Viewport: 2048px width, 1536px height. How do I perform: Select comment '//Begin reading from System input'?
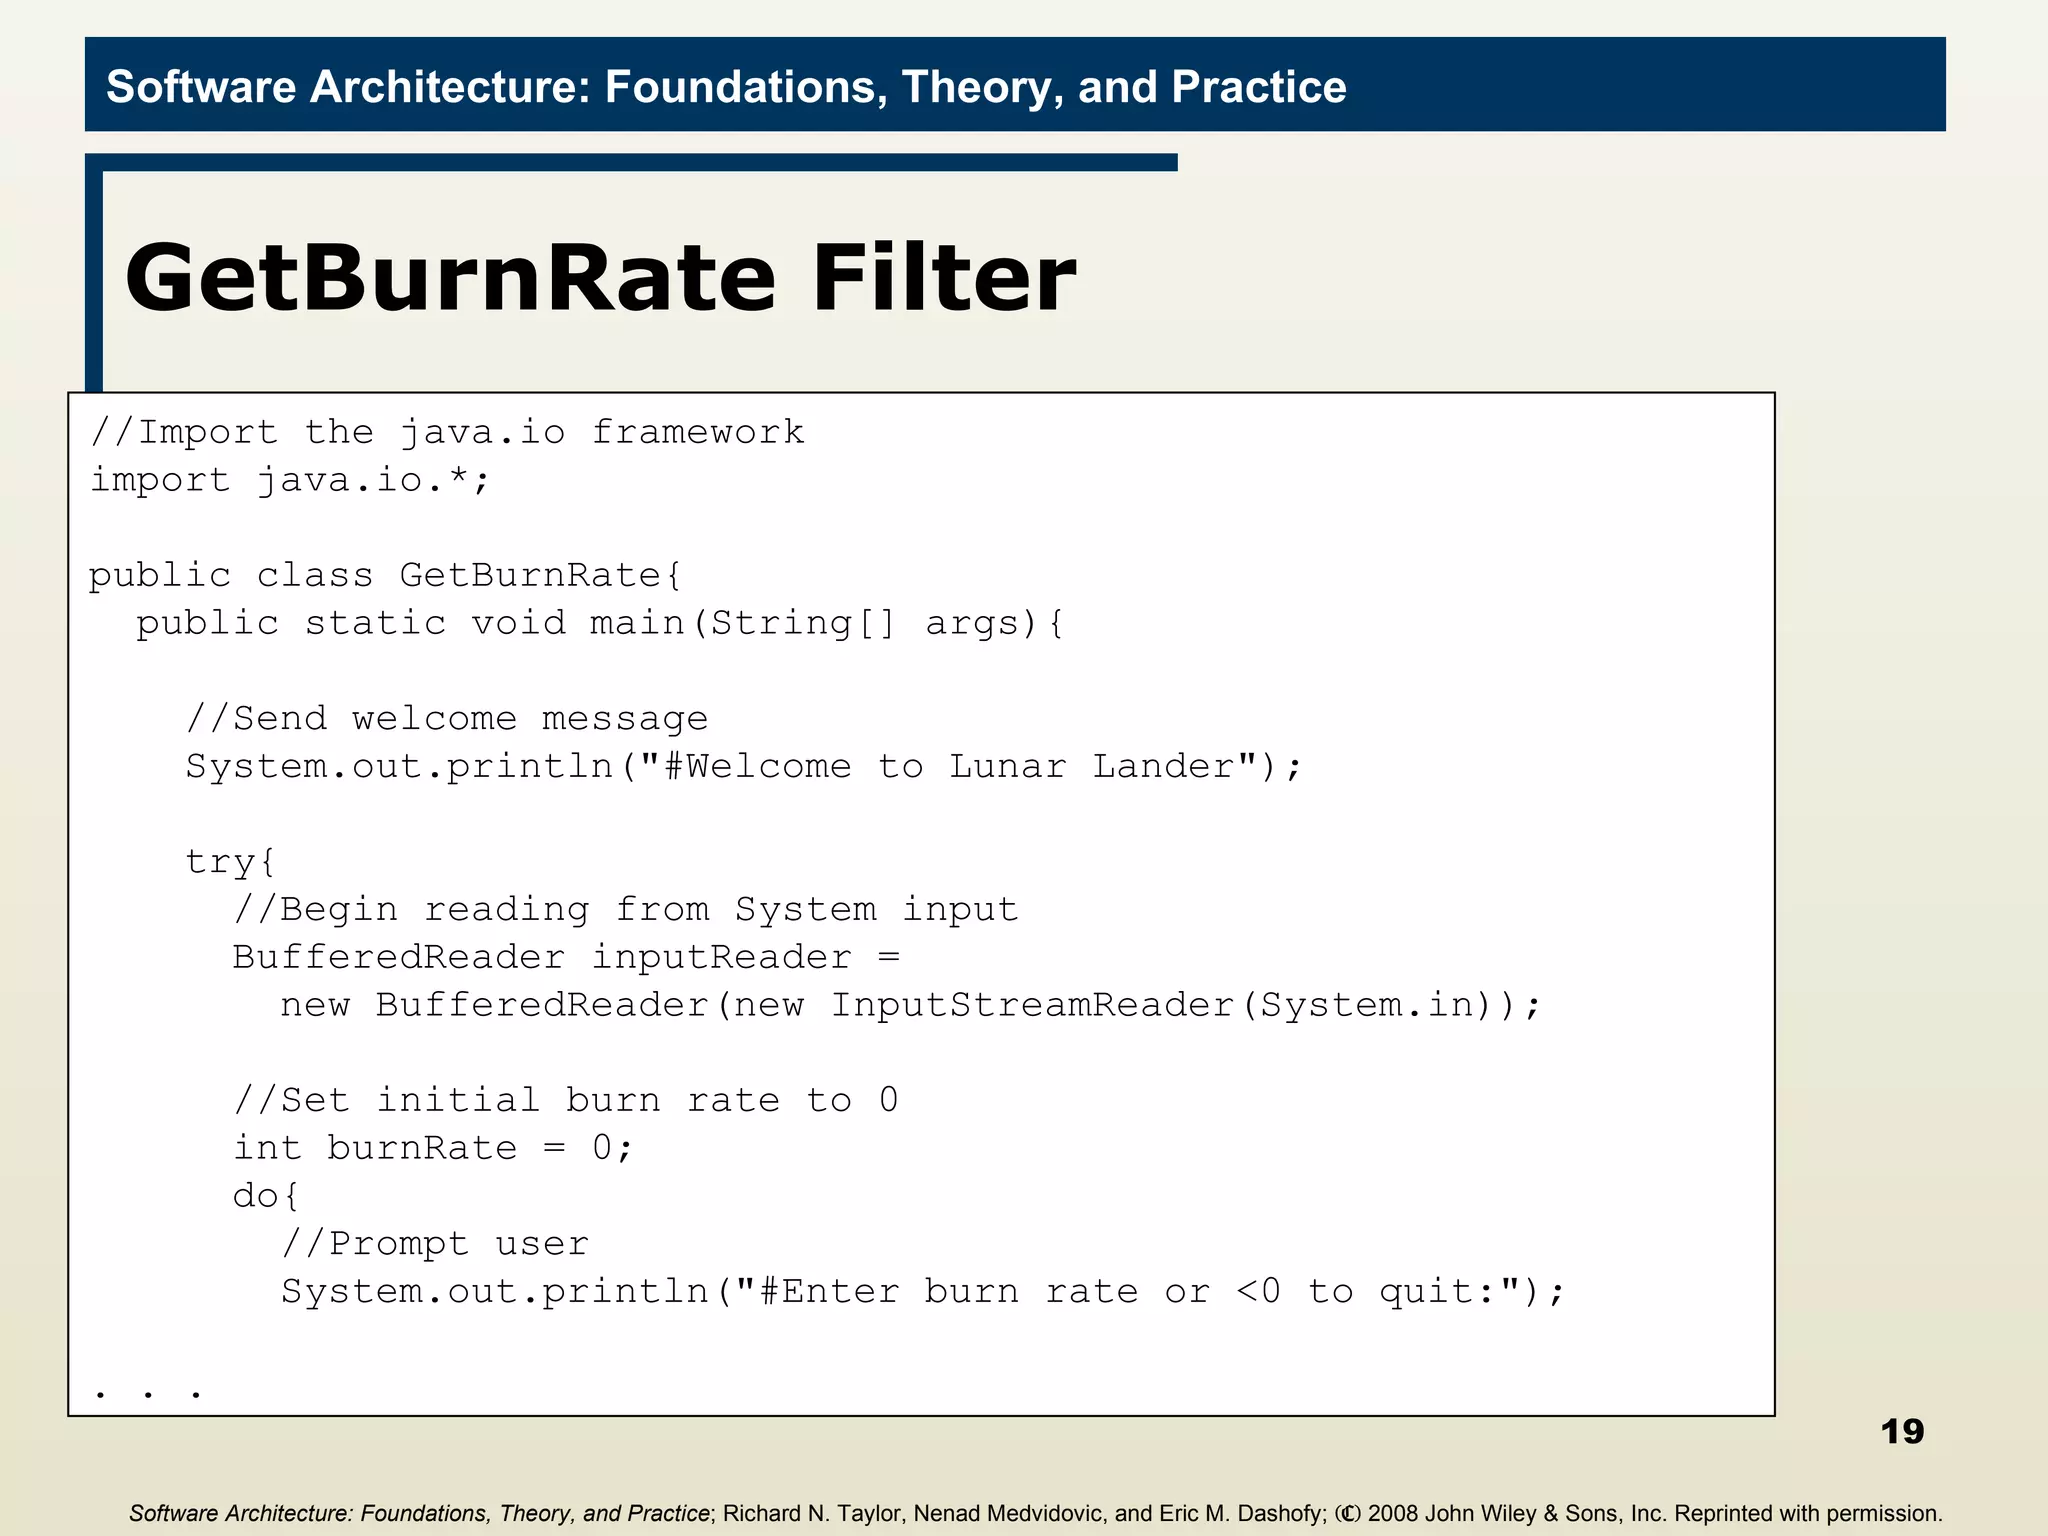[x=626, y=910]
